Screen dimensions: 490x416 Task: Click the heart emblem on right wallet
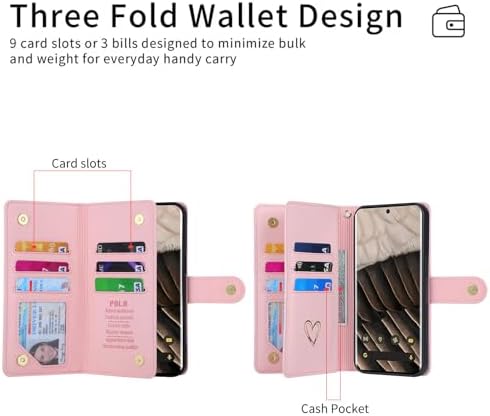(x=312, y=332)
